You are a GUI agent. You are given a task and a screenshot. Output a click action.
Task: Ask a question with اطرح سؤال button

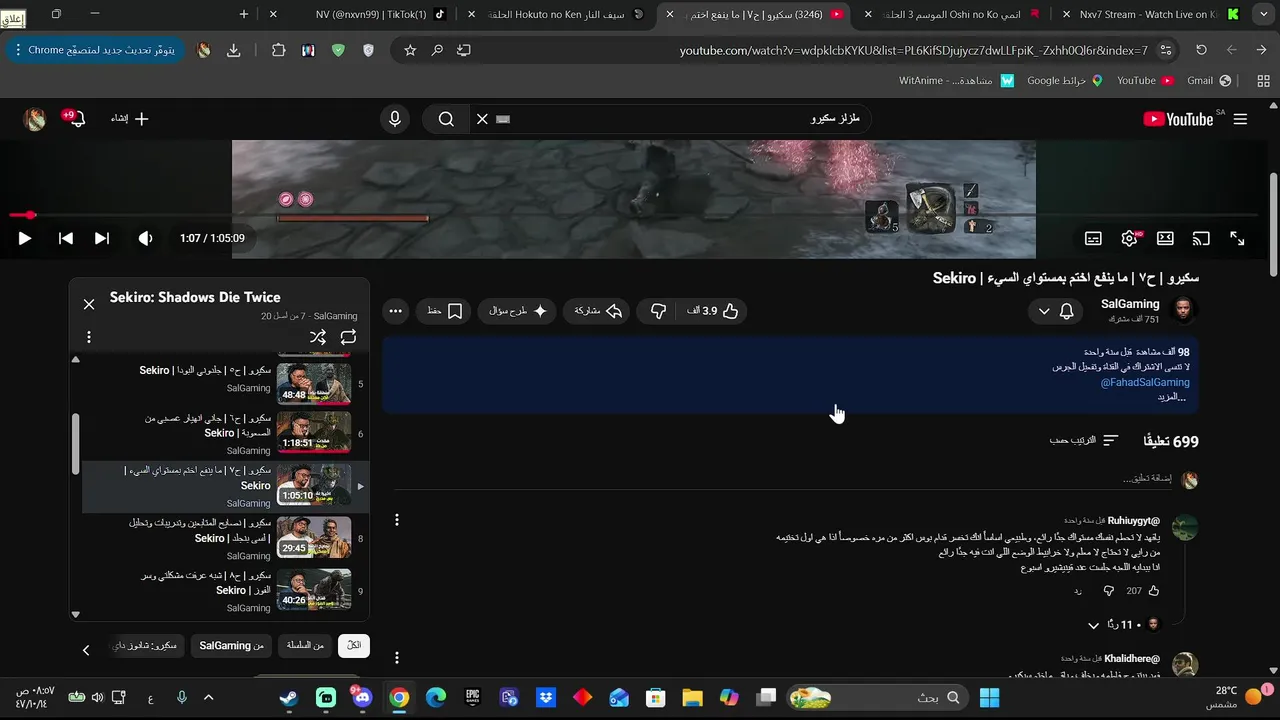tap(518, 311)
